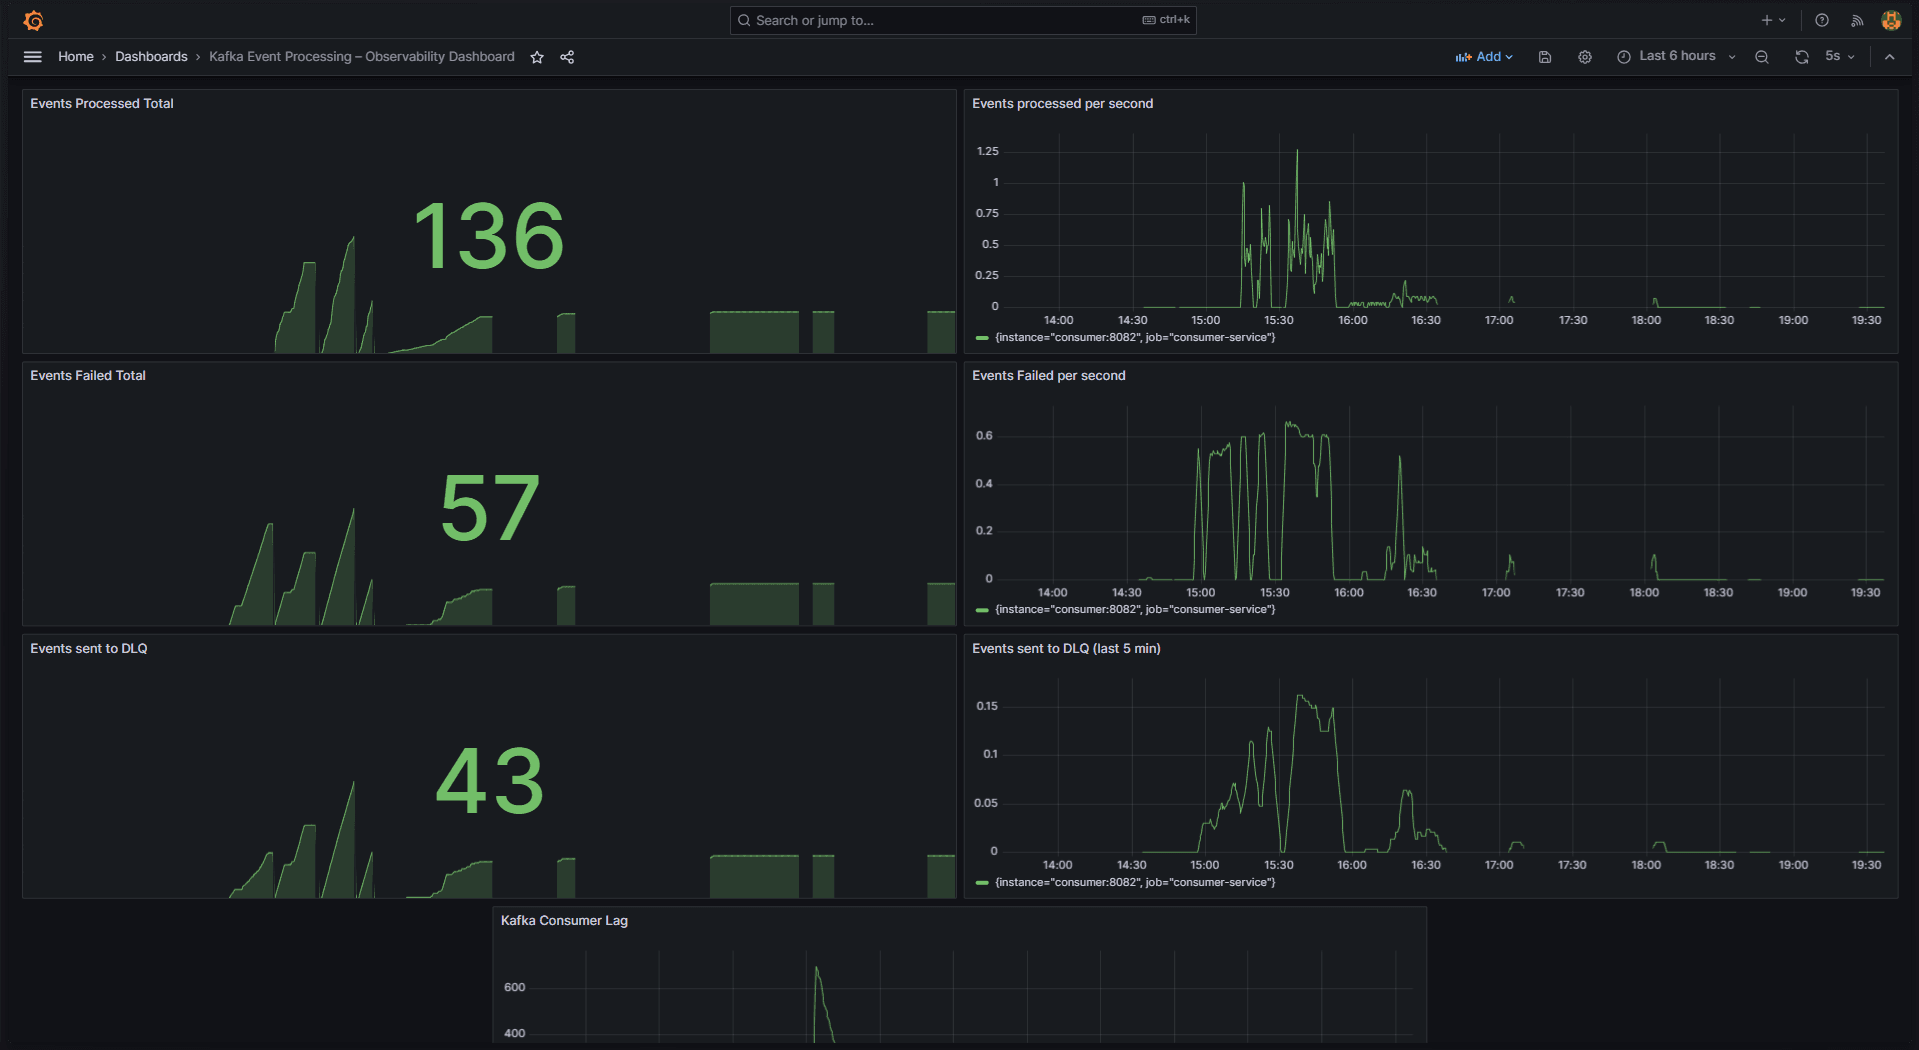1919x1050 pixels.
Task: Click the Grafana logo icon
Action: [x=33, y=20]
